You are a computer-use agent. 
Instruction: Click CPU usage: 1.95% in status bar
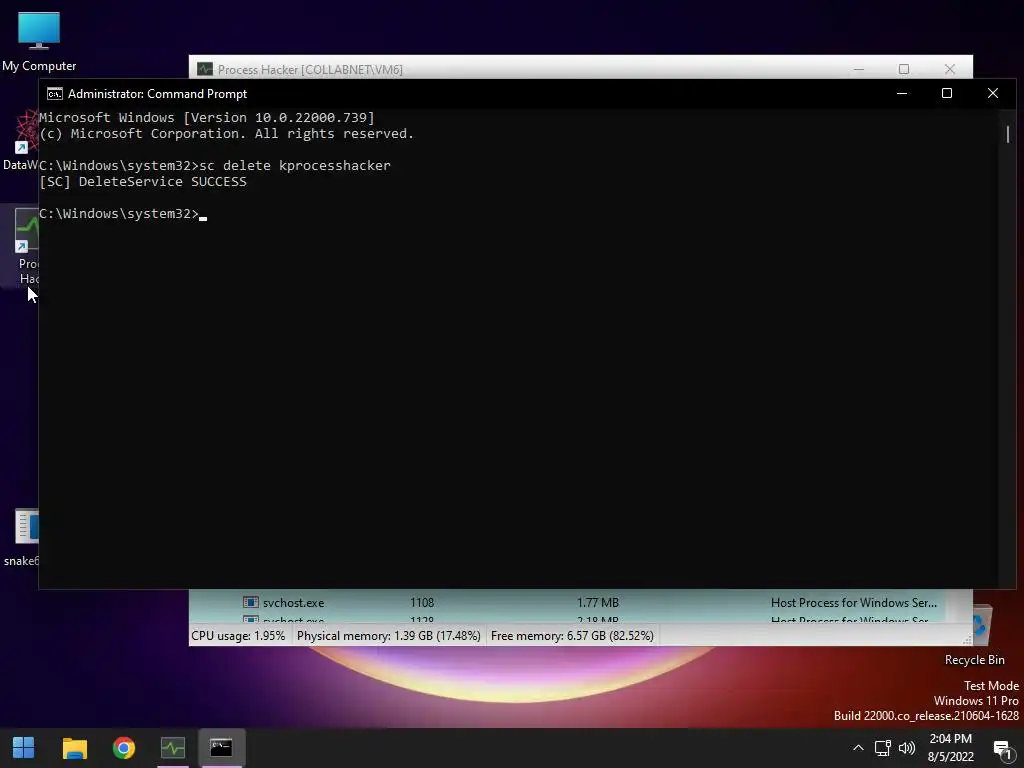238,635
